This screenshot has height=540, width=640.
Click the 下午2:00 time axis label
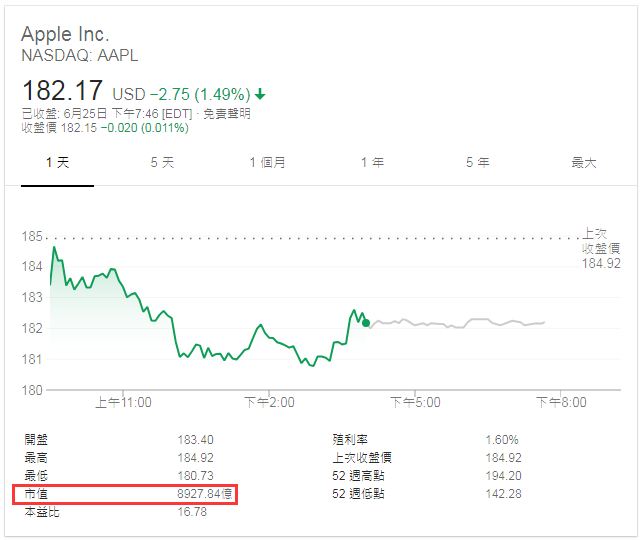point(269,402)
